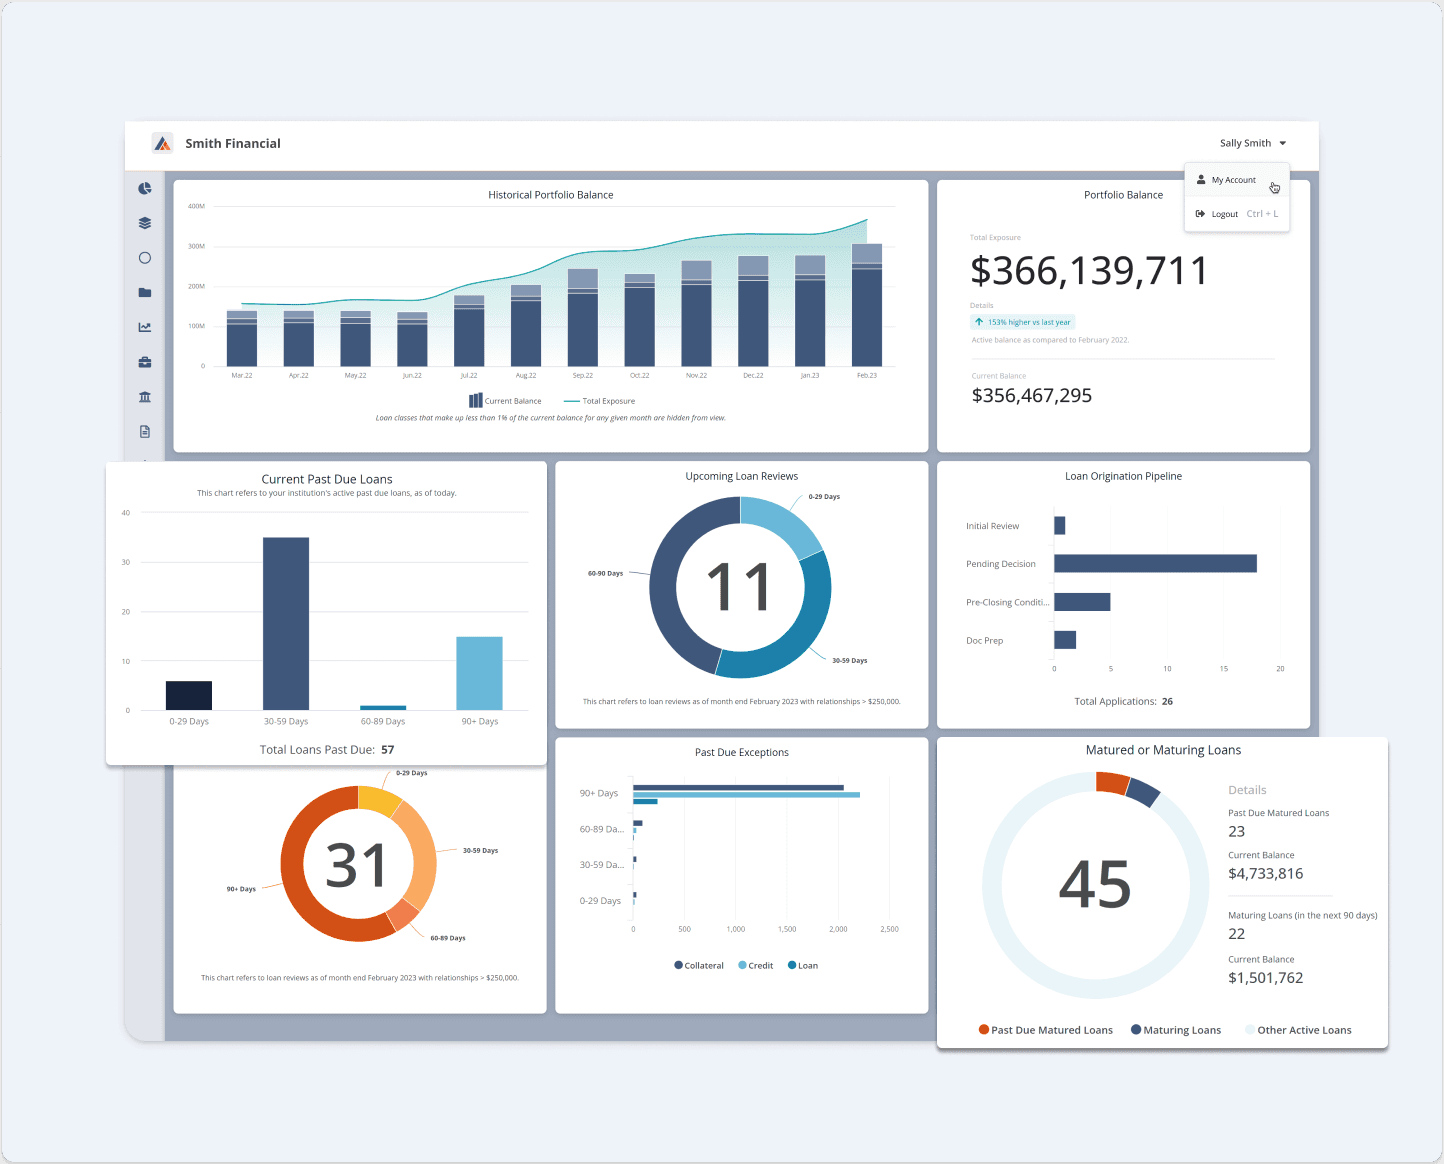Toggle the Collateral legend in Past Due Exceptions
The width and height of the screenshot is (1444, 1164).
point(699,966)
